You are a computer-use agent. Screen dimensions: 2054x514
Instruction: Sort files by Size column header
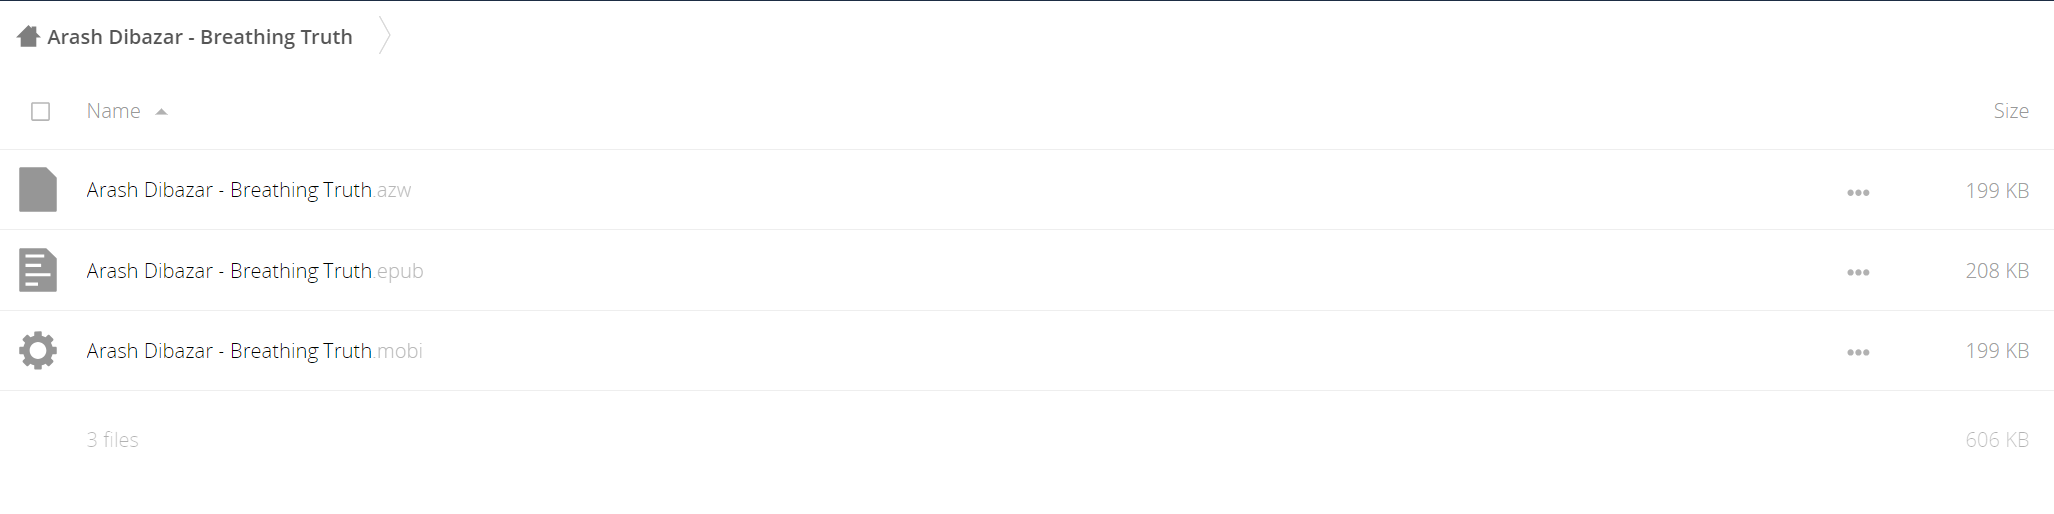[2010, 111]
